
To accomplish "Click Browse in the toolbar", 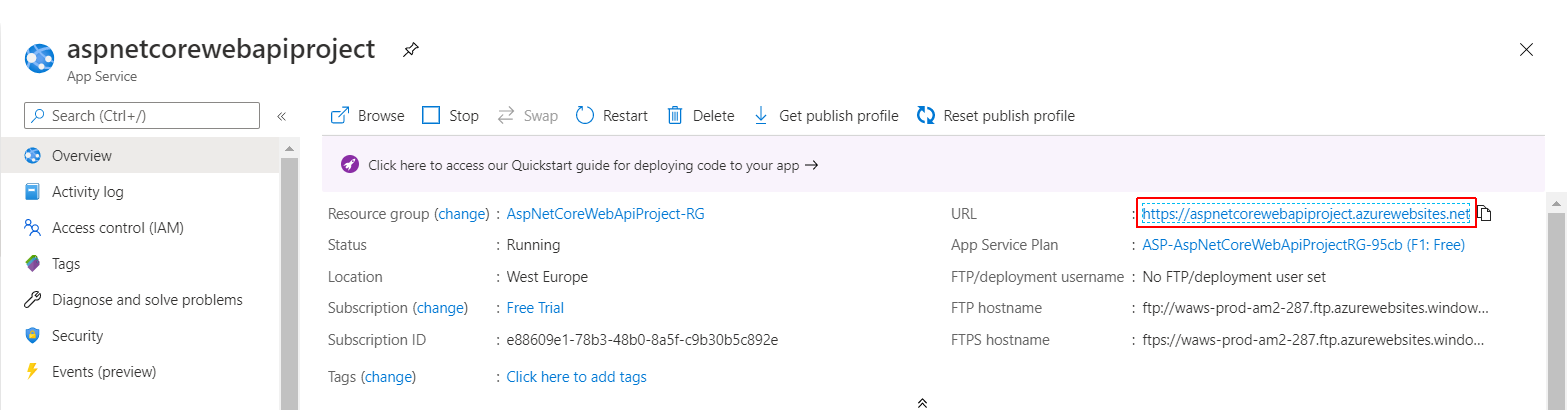I will point(367,116).
